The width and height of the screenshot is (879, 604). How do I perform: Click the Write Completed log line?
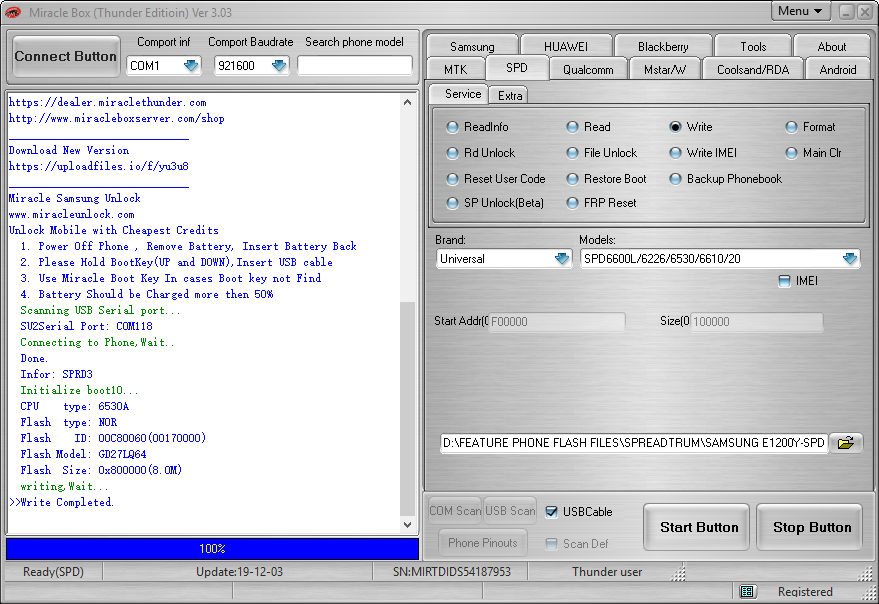click(x=62, y=502)
